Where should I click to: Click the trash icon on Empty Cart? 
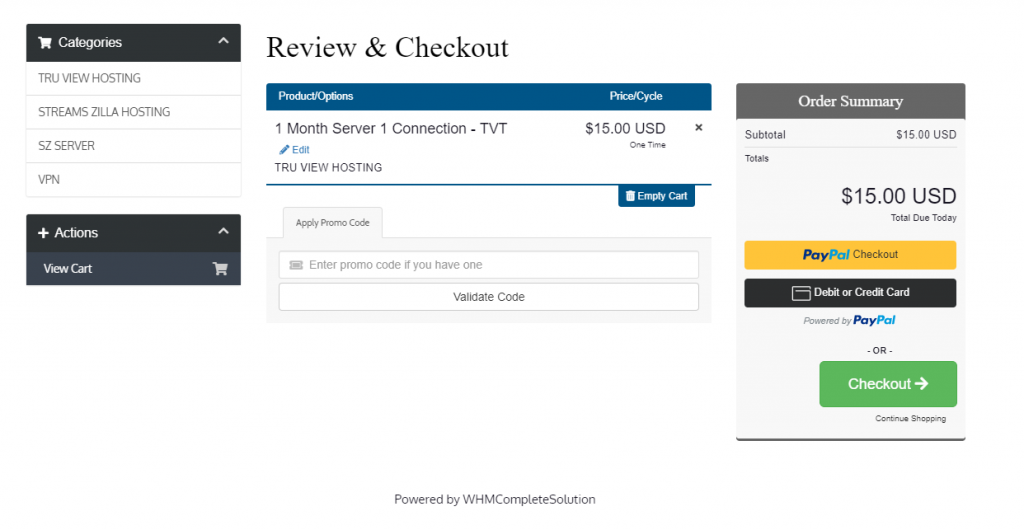[630, 196]
